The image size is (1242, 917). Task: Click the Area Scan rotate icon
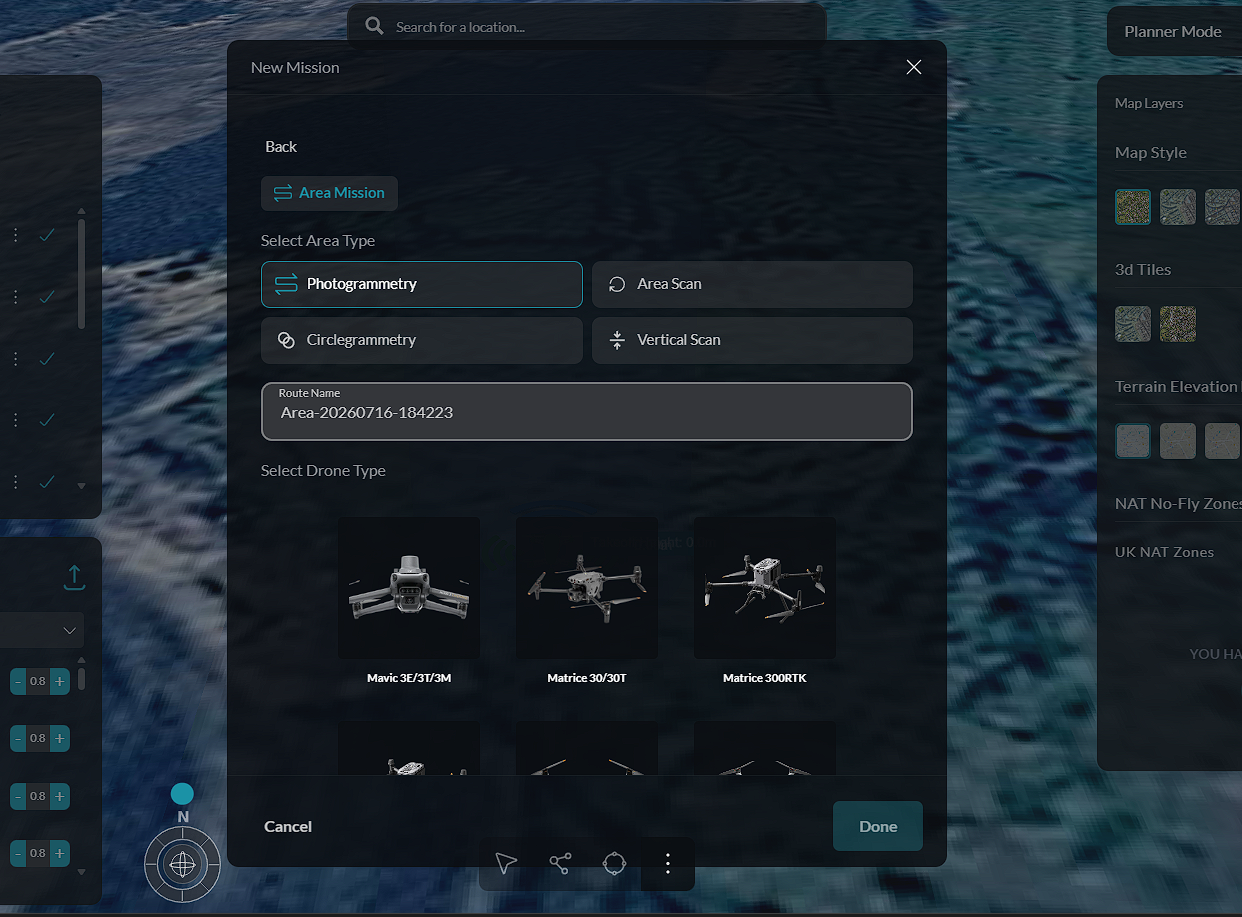click(617, 284)
